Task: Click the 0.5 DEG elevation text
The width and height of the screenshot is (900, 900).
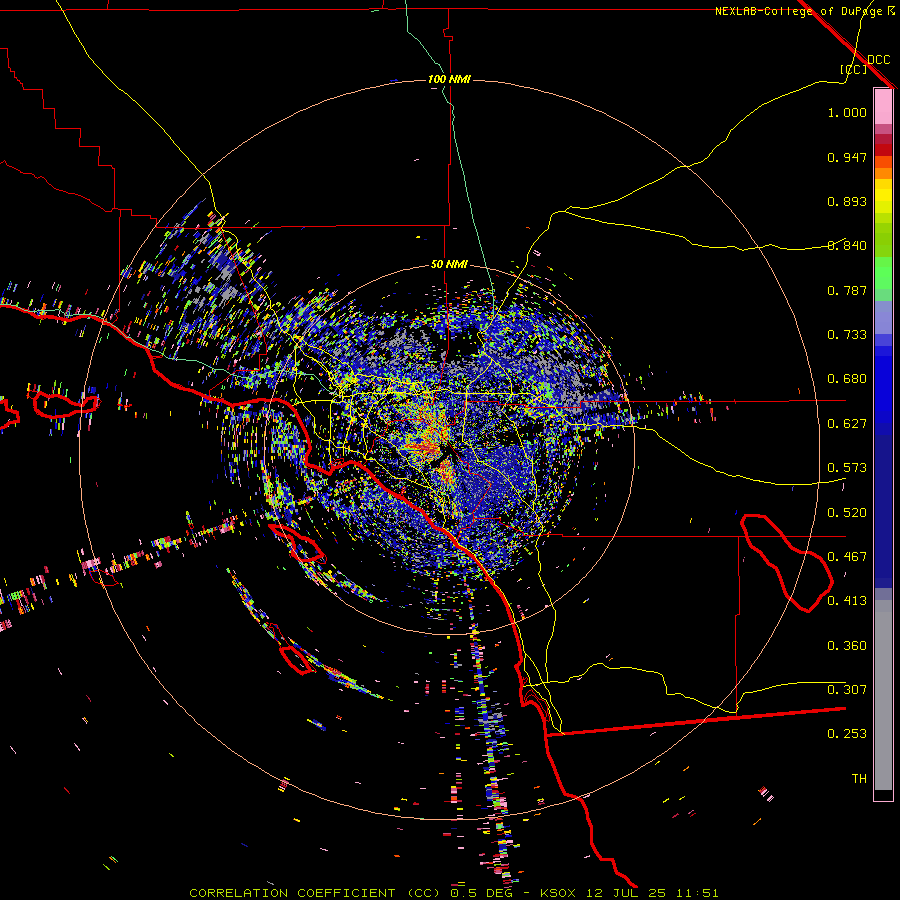Action: [x=481, y=893]
